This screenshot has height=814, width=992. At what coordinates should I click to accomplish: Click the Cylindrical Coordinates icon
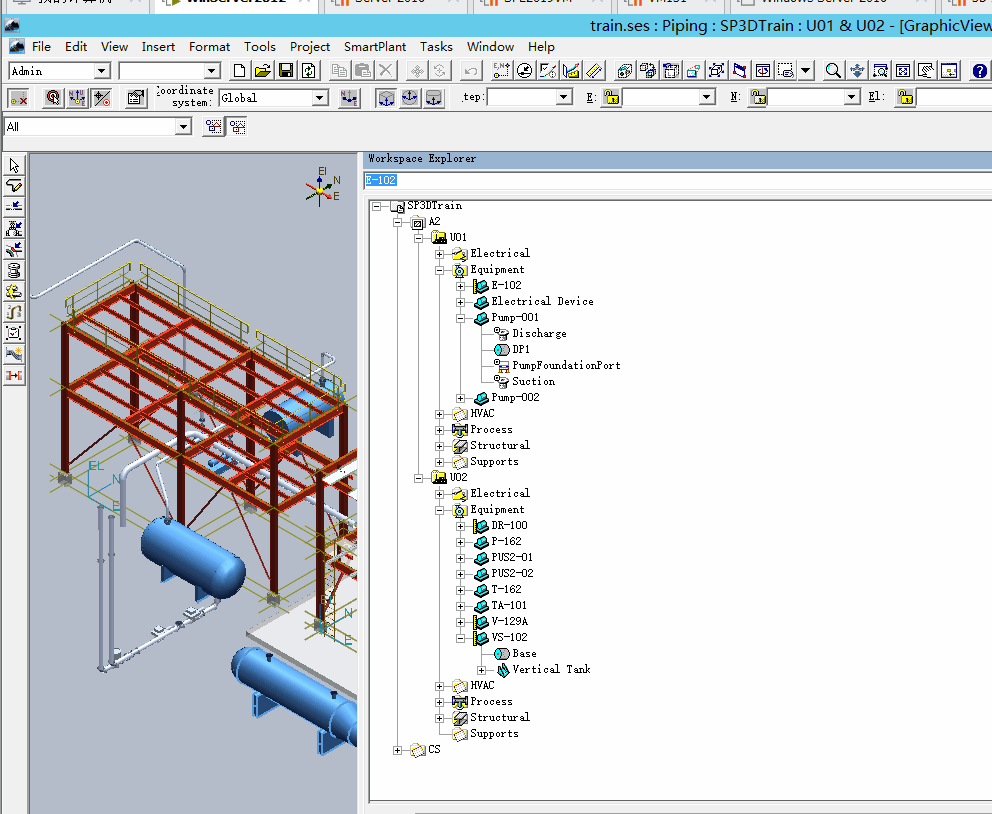pyautogui.click(x=434, y=98)
